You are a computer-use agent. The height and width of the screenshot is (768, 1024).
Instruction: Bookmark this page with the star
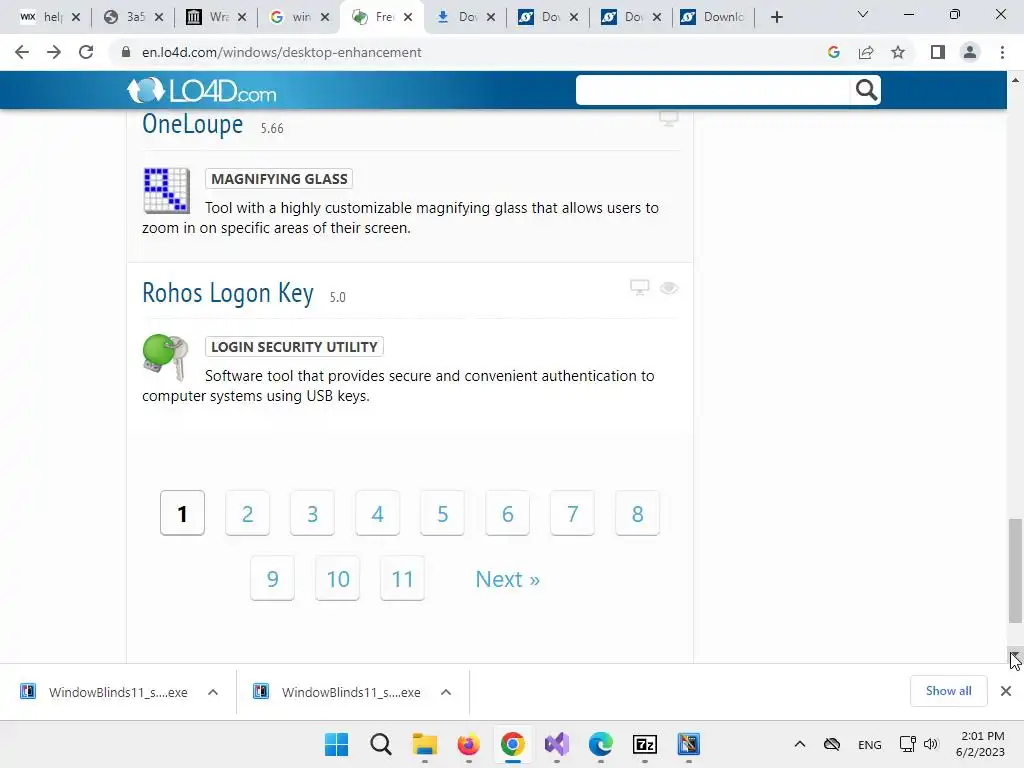(898, 52)
